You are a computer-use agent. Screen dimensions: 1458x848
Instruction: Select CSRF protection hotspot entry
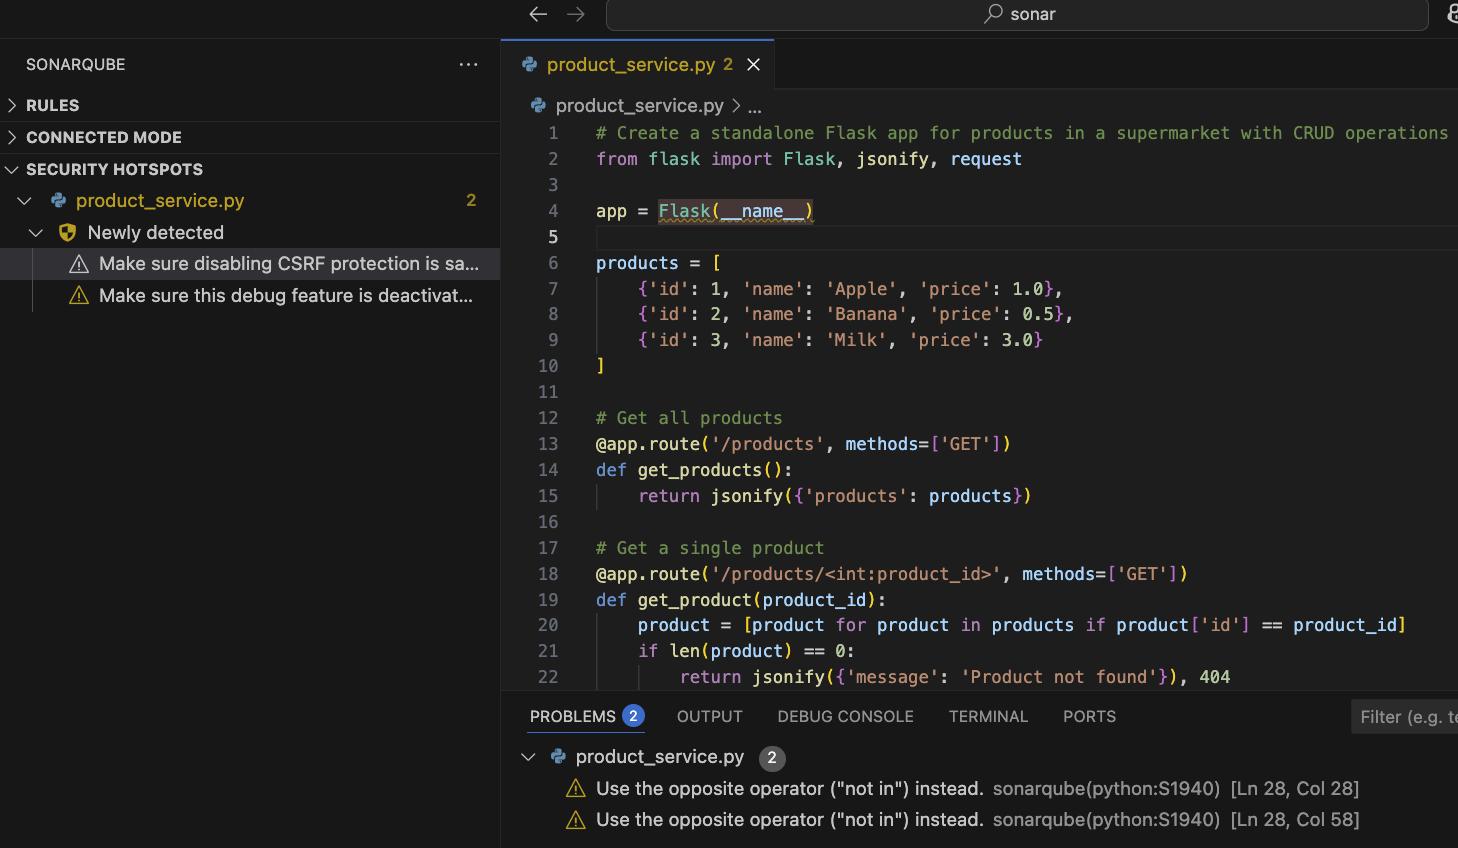(x=250, y=264)
